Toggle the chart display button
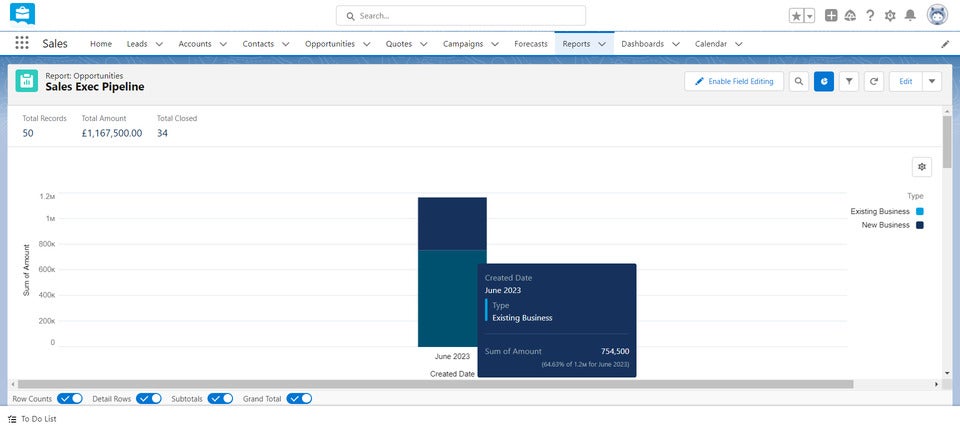 click(x=823, y=81)
